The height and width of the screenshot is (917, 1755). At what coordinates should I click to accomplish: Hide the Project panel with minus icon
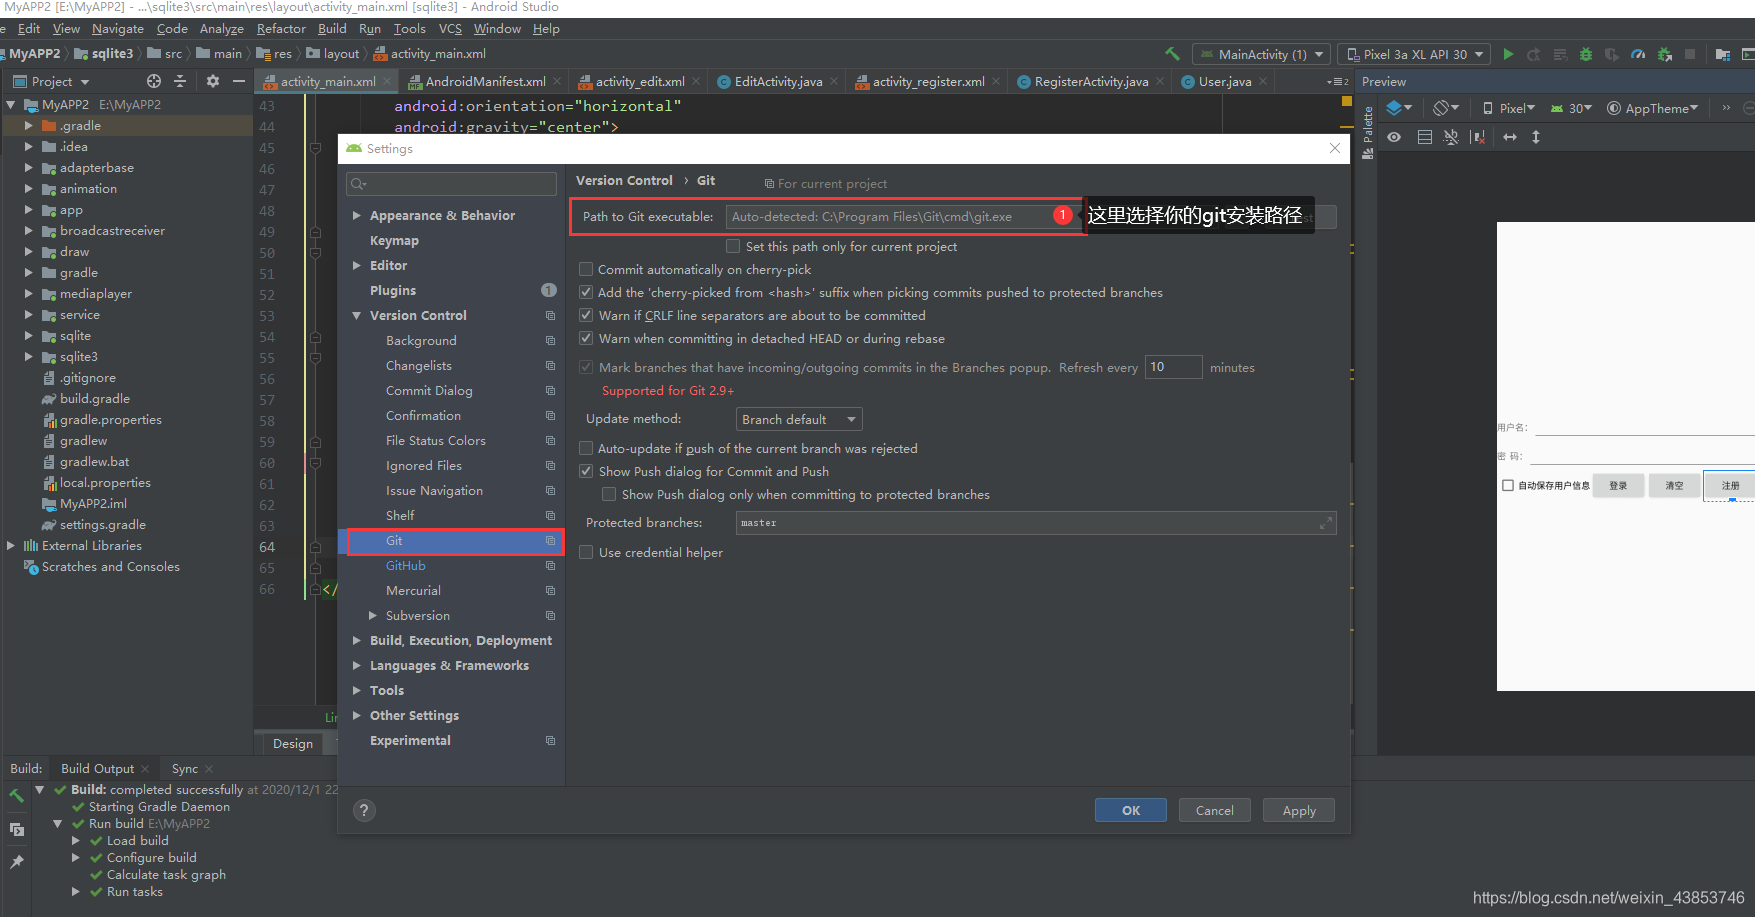[238, 81]
